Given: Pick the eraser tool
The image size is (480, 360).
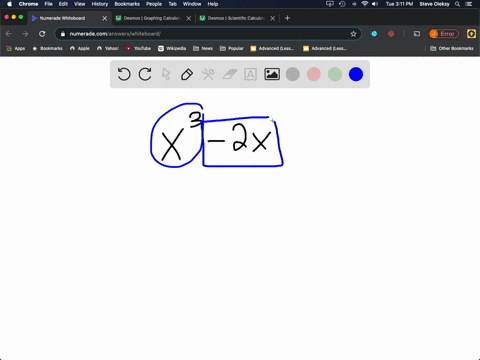Looking at the screenshot, I should [229, 74].
